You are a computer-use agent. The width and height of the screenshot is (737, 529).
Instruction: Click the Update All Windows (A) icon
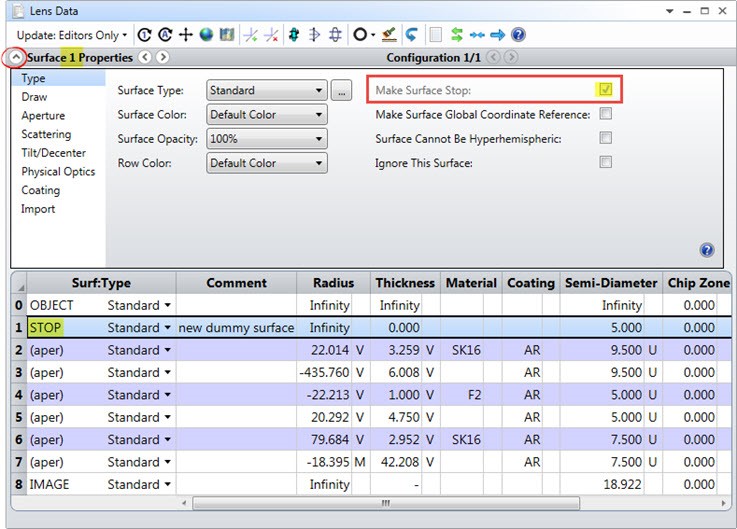coord(165,35)
